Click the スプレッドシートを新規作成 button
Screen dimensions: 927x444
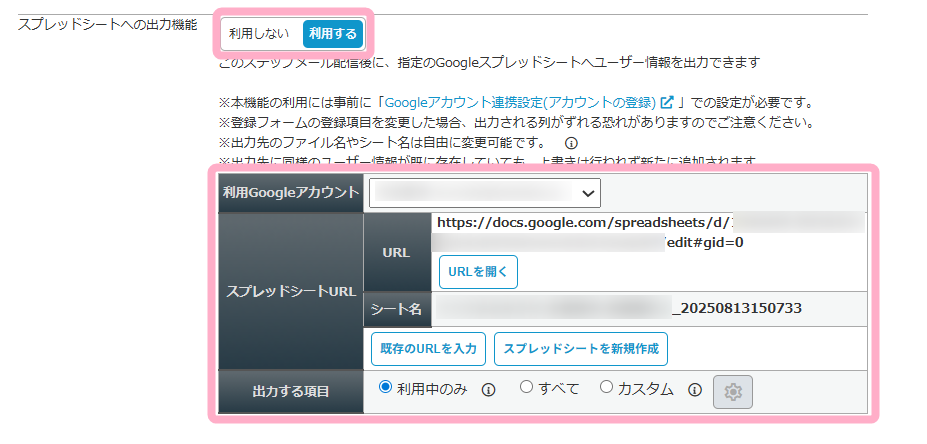point(581,349)
